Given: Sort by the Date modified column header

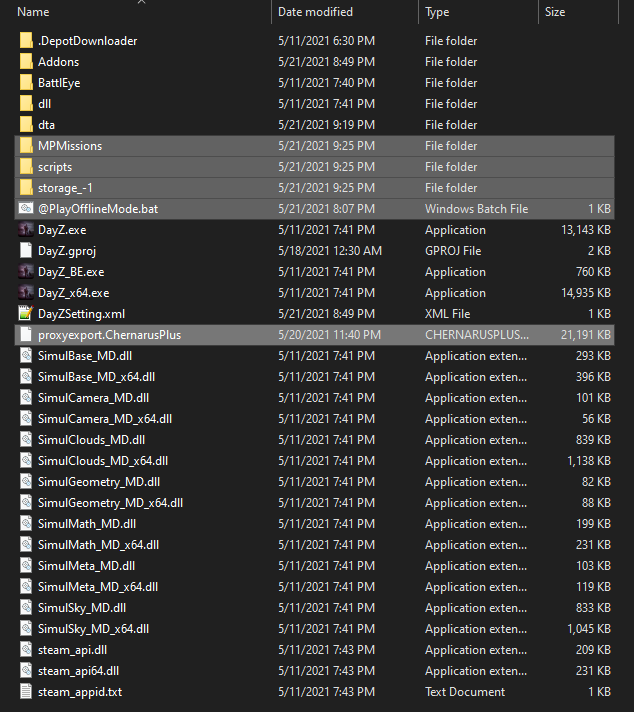Looking at the screenshot, I should [x=315, y=12].
